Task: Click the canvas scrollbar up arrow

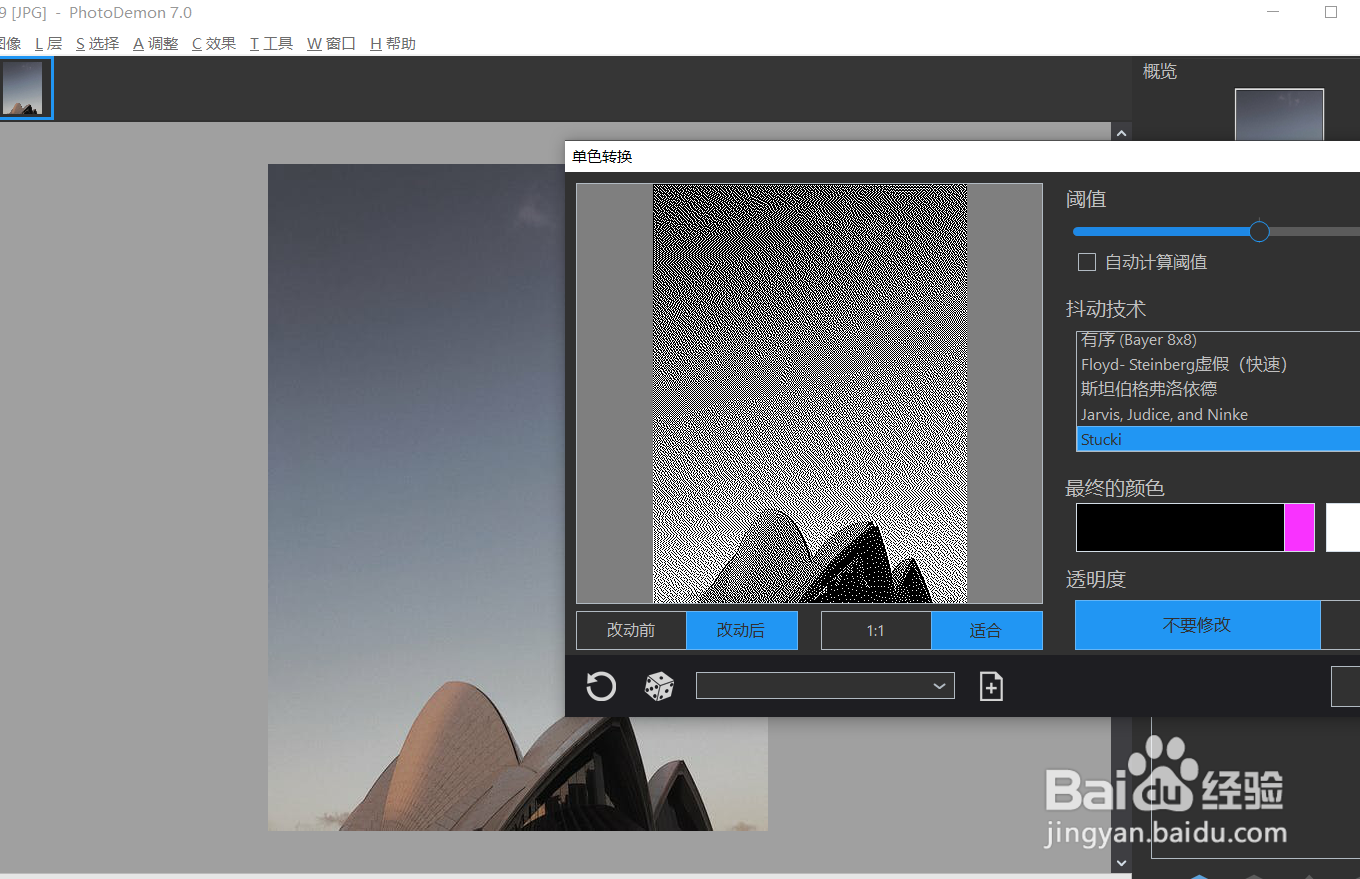Action: tap(1122, 133)
